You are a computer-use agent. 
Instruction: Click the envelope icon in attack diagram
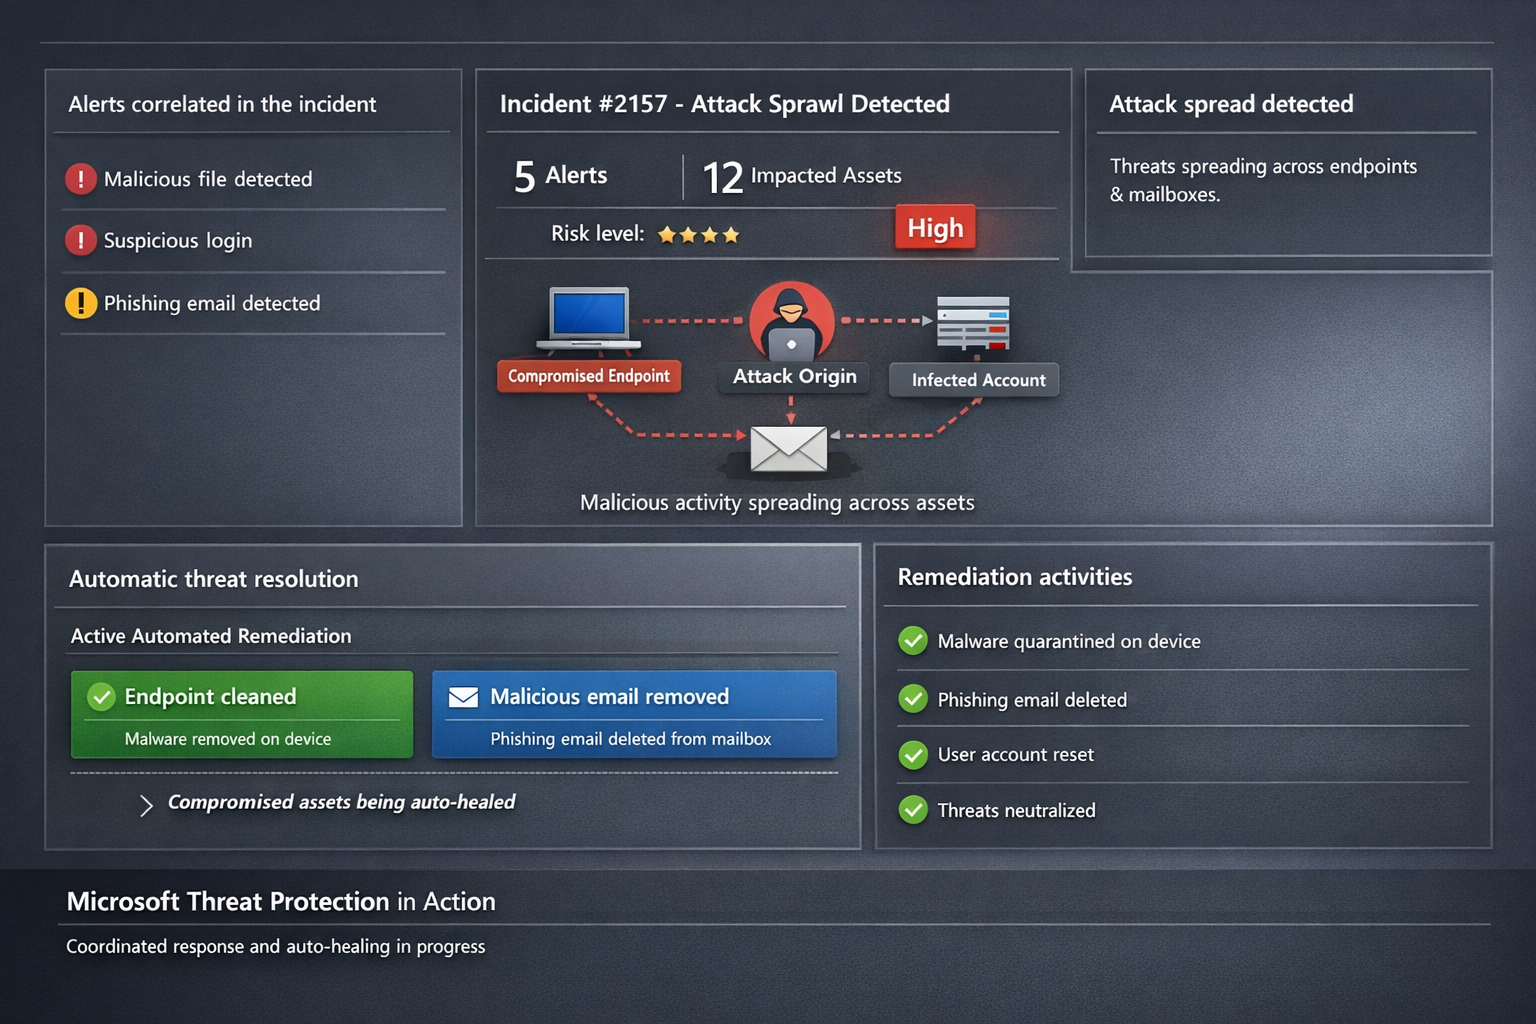(x=789, y=448)
